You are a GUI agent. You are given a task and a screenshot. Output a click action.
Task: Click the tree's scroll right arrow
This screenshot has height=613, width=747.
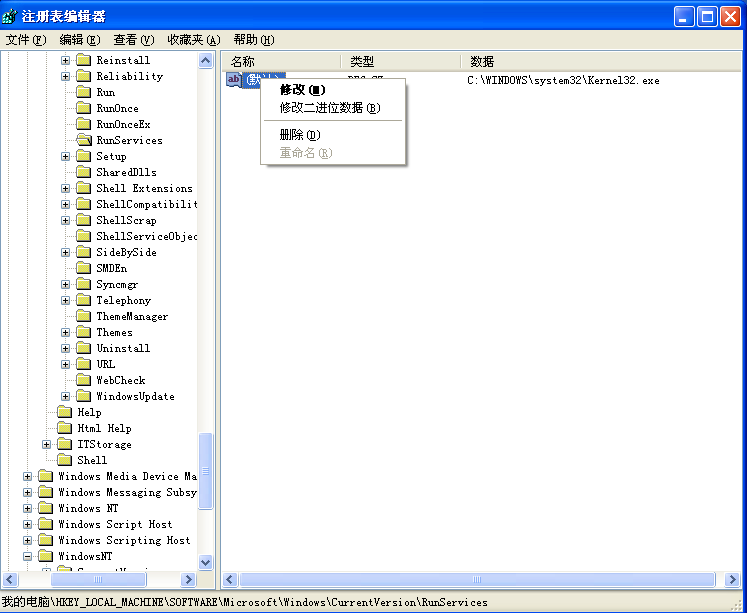189,579
